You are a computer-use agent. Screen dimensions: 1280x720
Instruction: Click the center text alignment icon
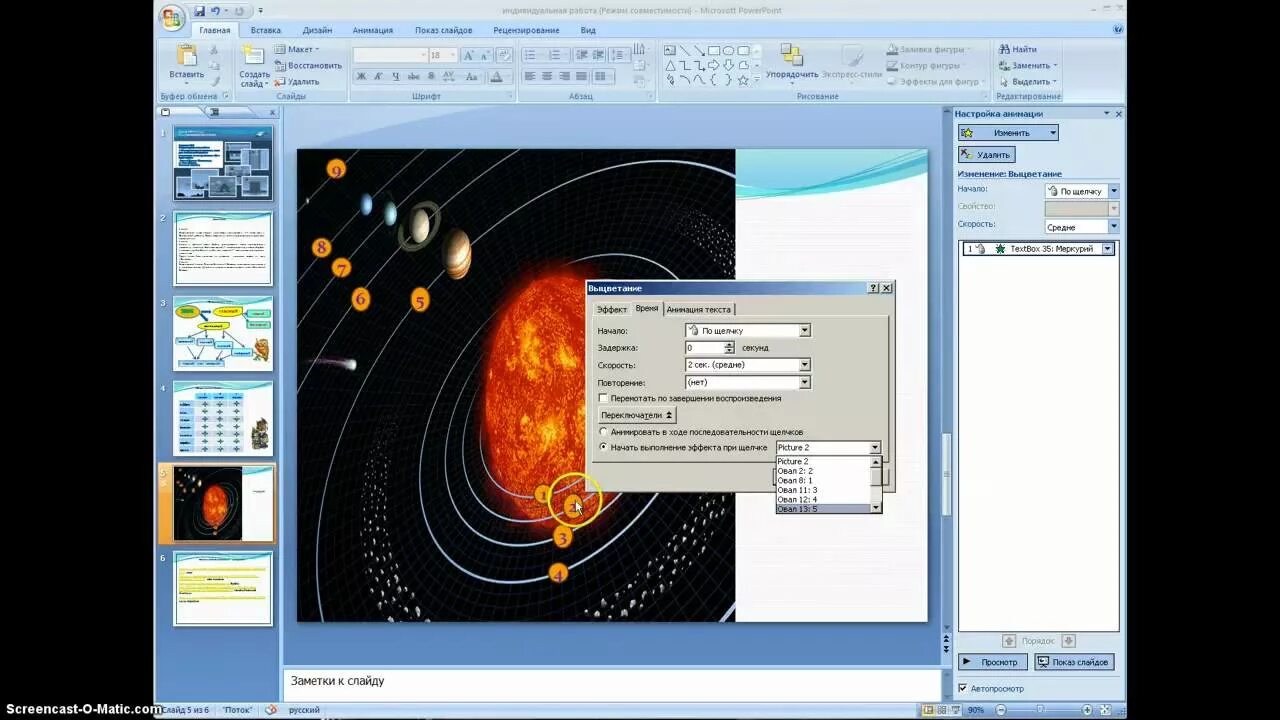click(547, 76)
